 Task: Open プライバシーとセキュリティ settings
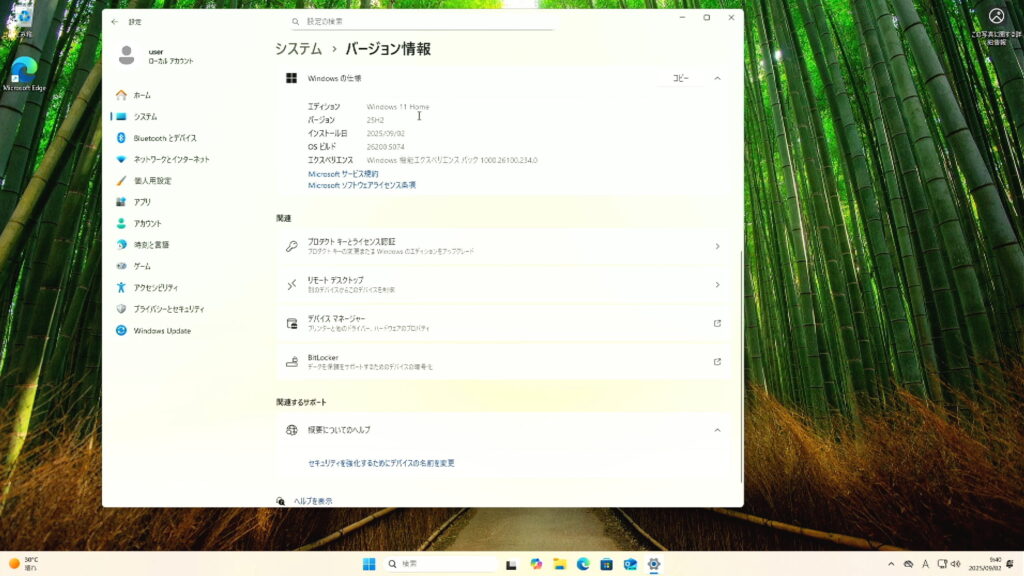[168, 309]
